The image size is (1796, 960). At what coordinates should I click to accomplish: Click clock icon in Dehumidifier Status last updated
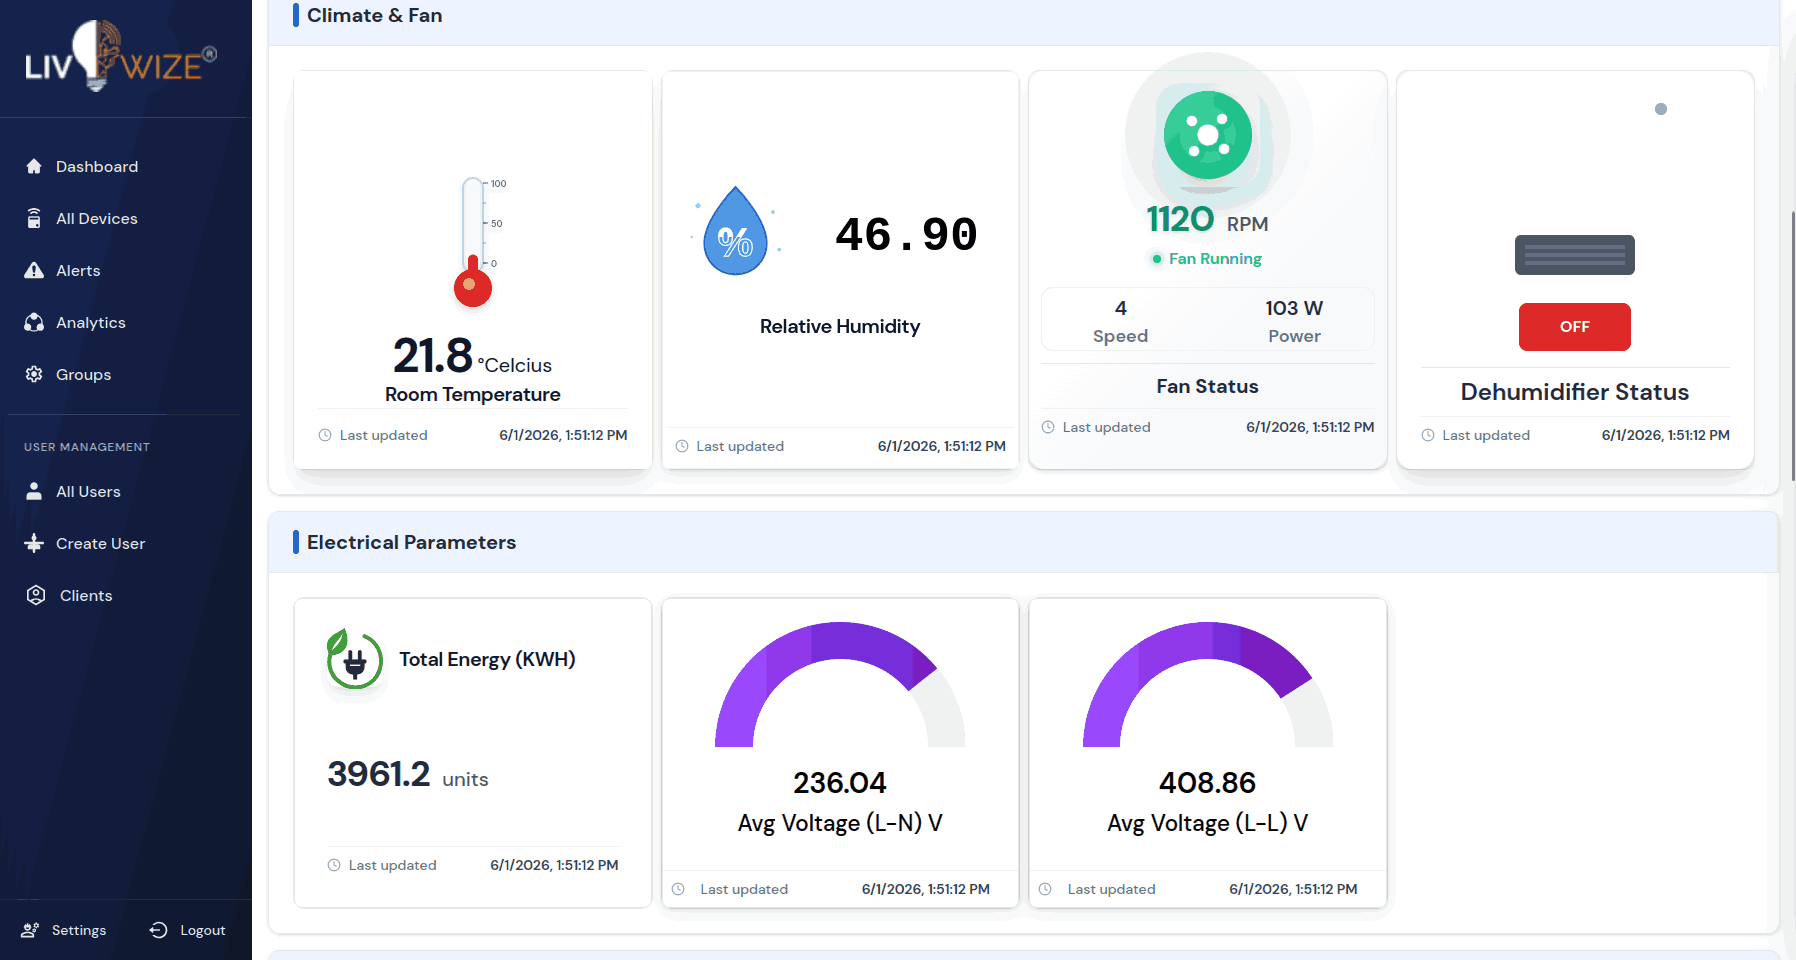[1428, 435]
